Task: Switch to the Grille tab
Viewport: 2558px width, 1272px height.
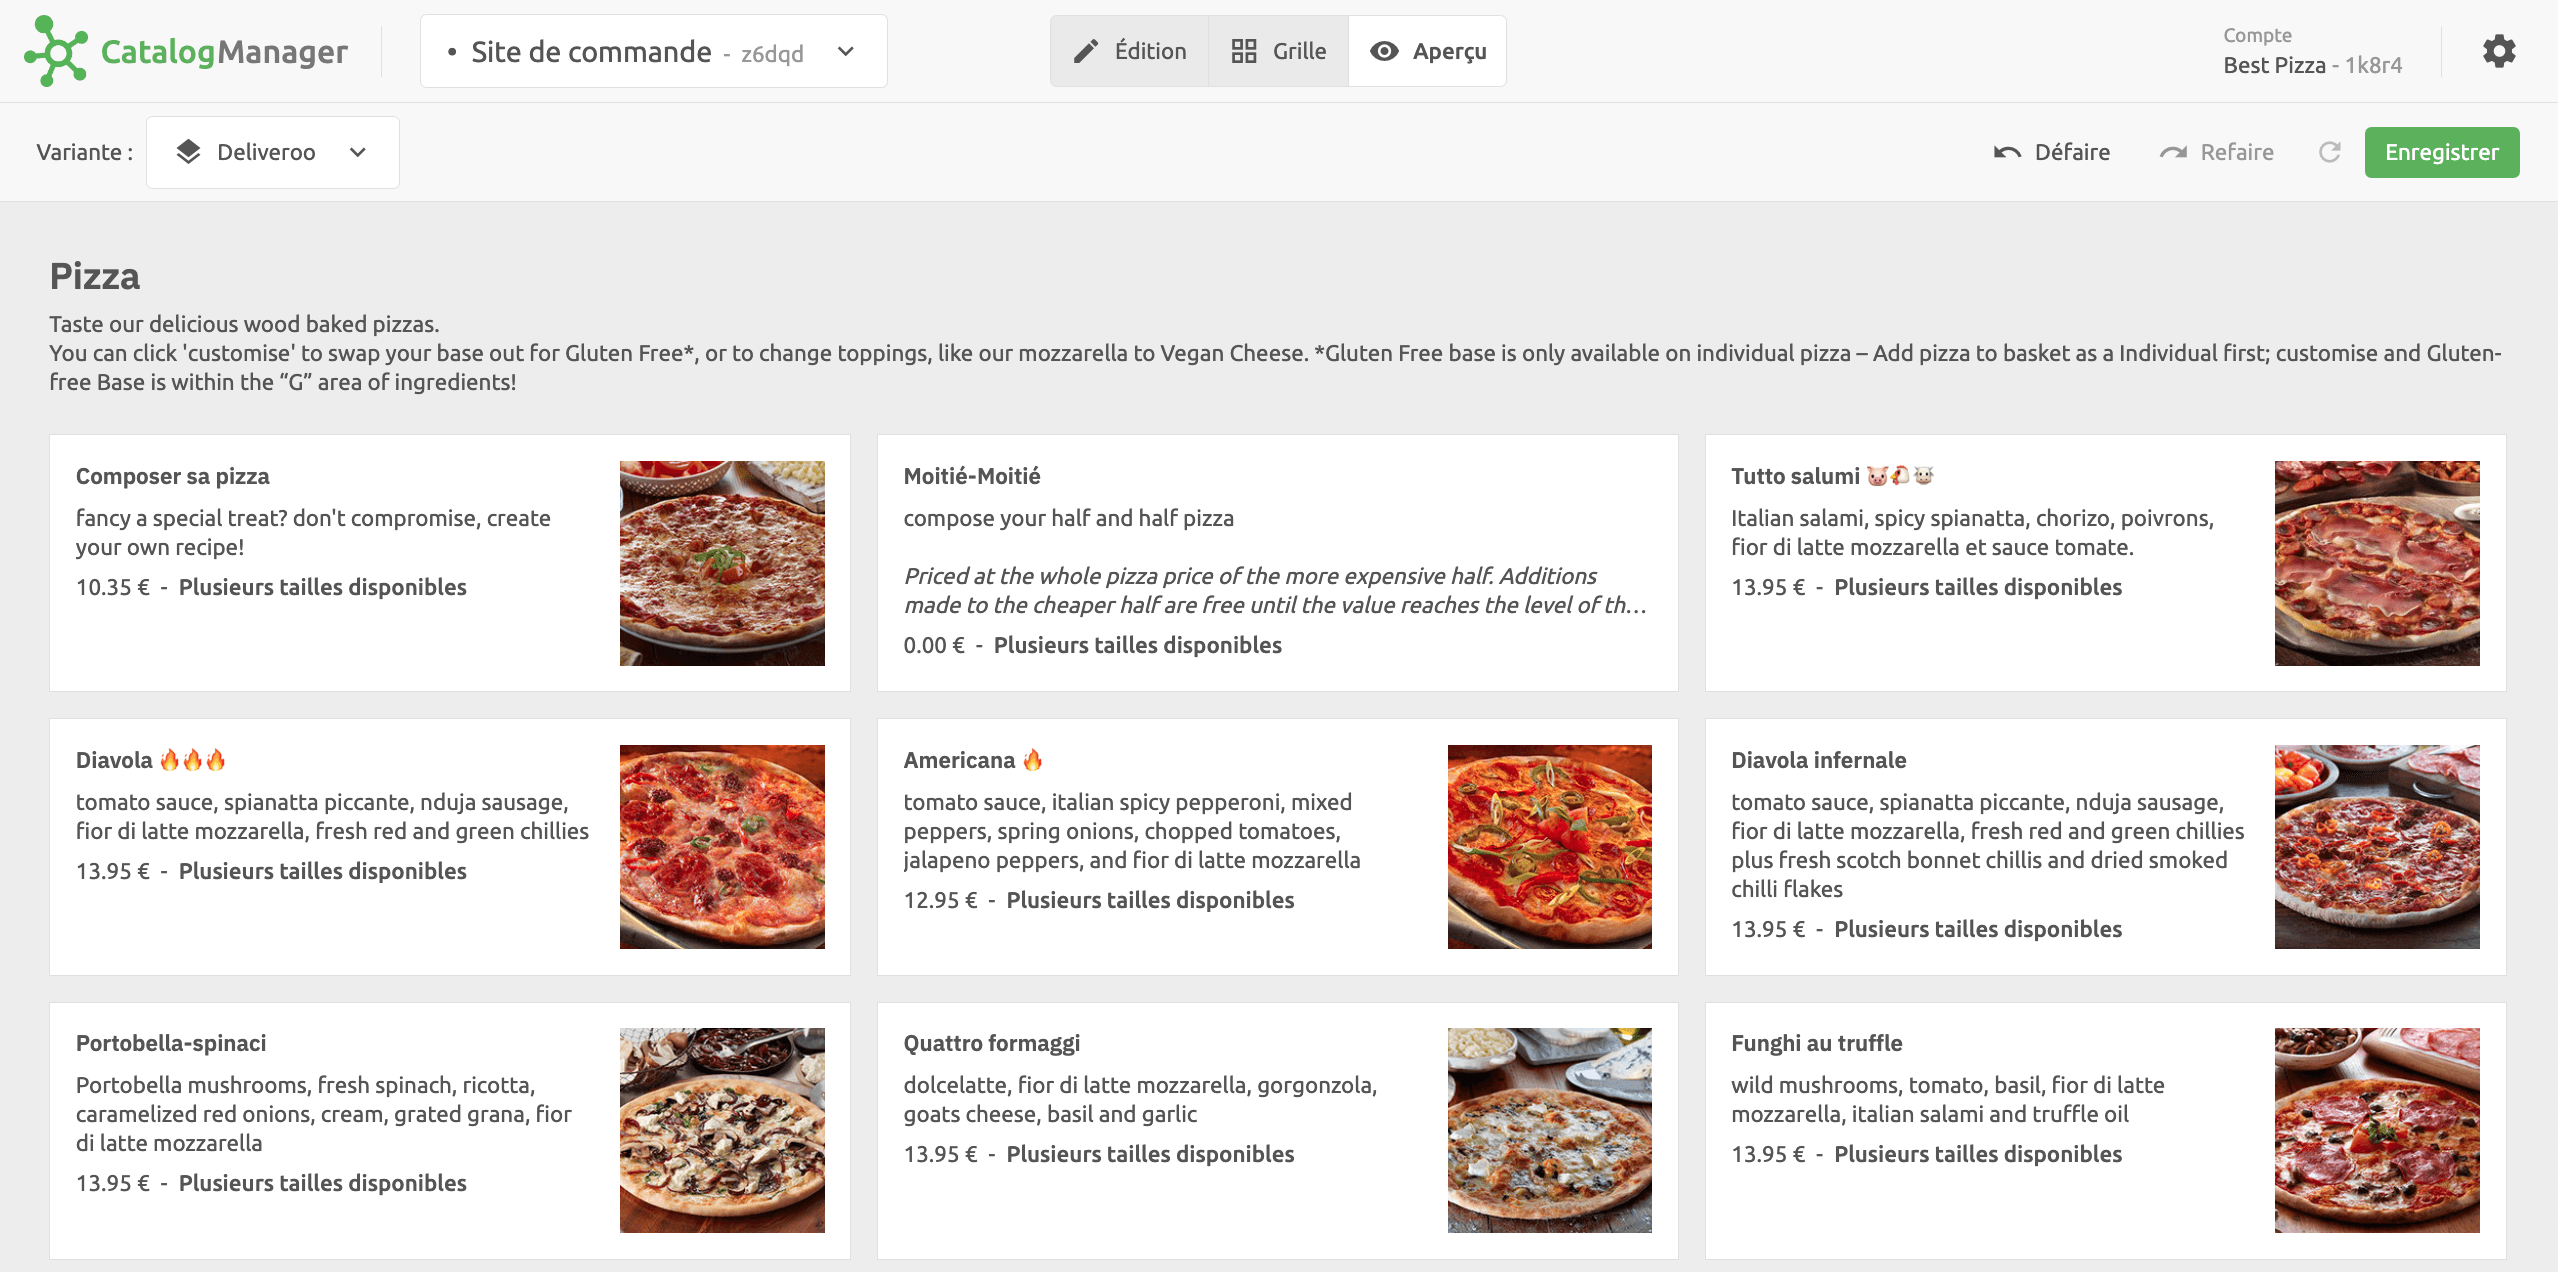Action: pyautogui.click(x=1279, y=51)
